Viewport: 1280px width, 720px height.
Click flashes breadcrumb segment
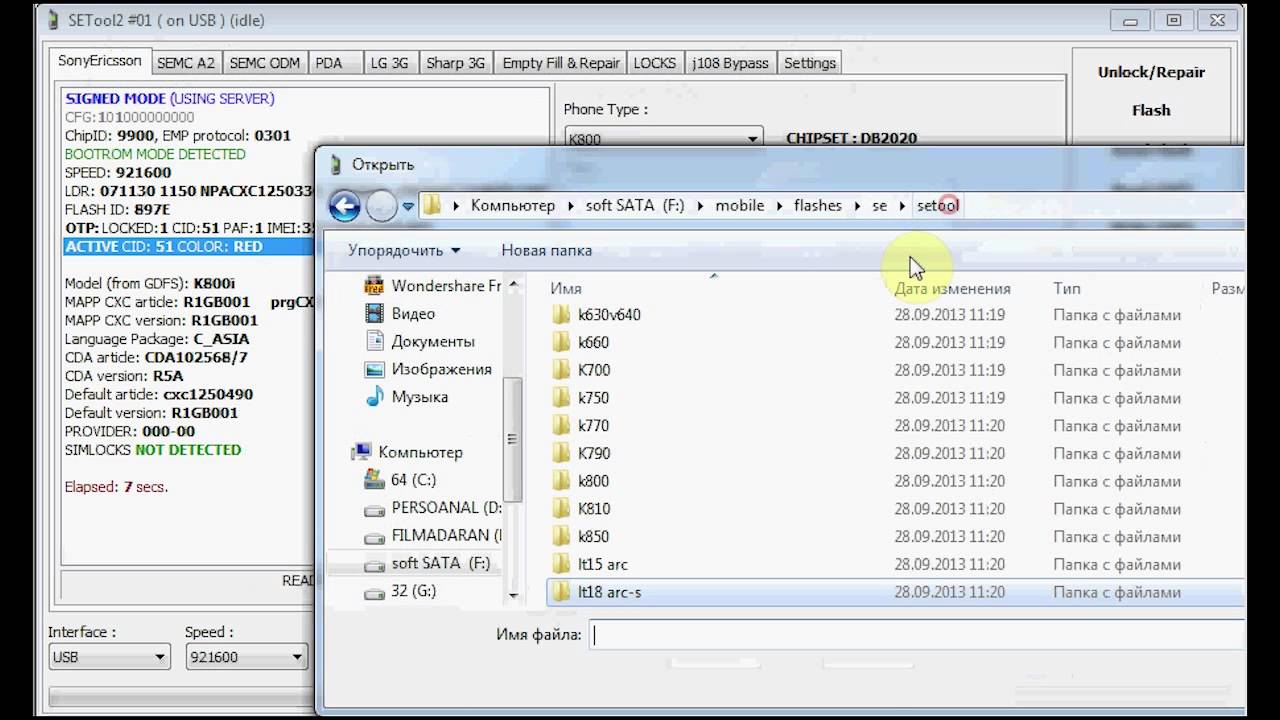point(818,205)
